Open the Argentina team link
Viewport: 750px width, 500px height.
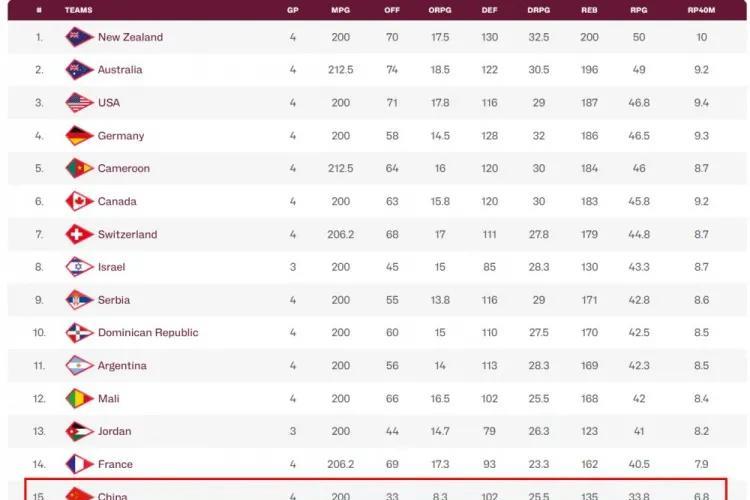click(x=122, y=366)
